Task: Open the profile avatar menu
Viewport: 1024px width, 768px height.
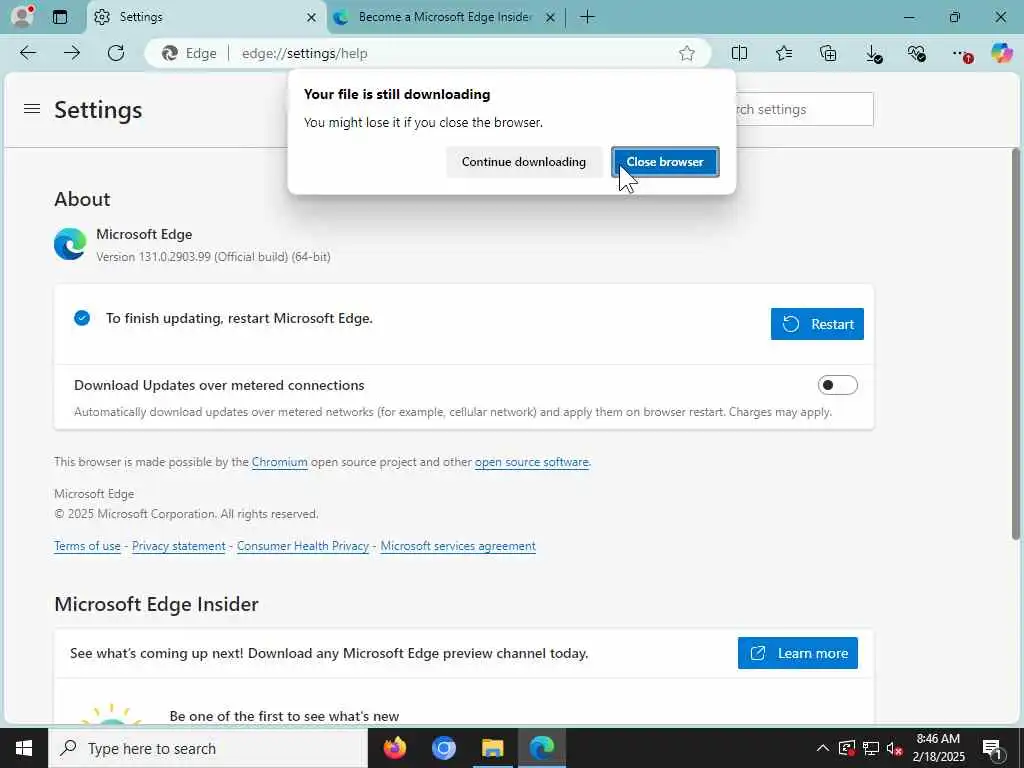Action: (x=22, y=16)
